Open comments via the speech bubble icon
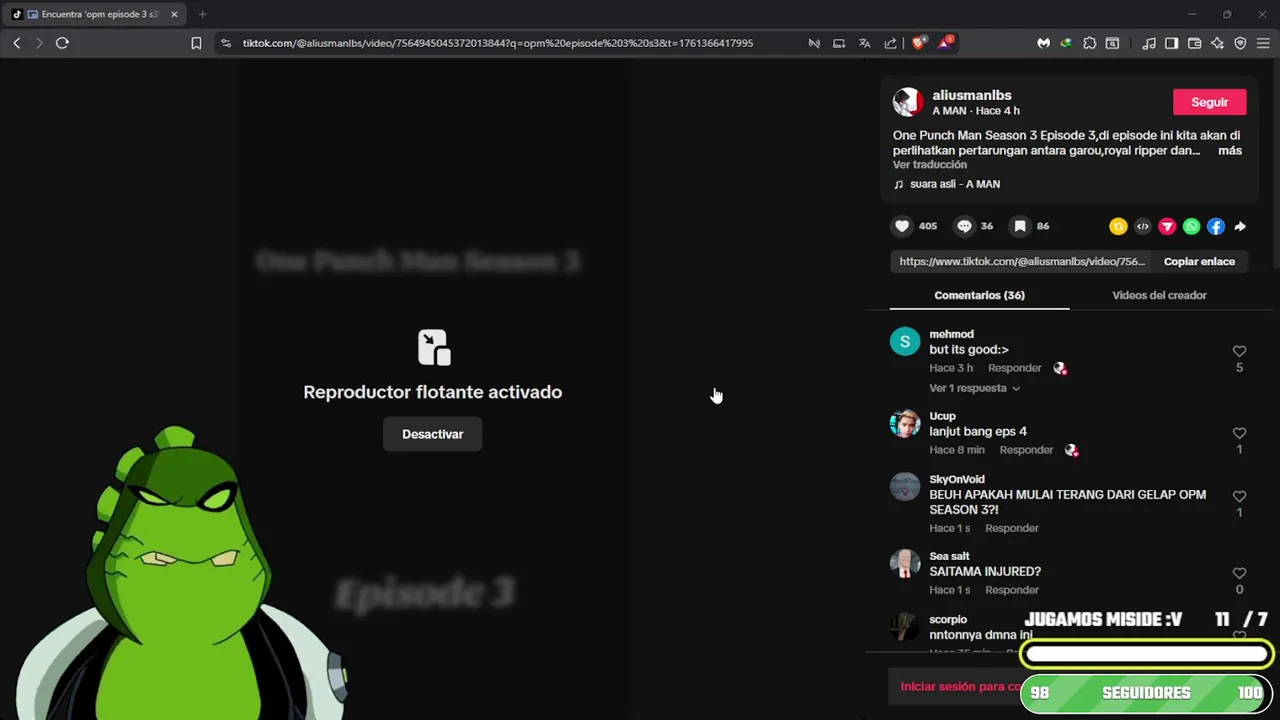The width and height of the screenshot is (1280, 720). [x=964, y=226]
